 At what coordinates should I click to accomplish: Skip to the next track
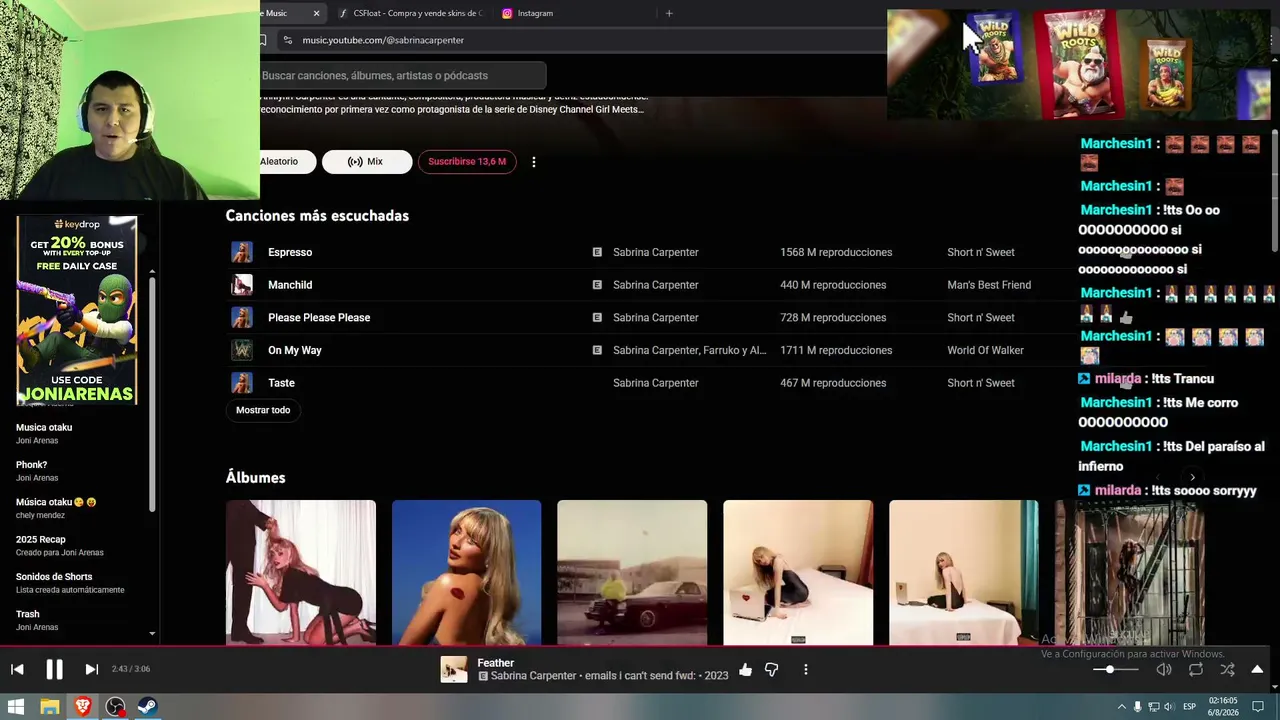click(x=91, y=669)
